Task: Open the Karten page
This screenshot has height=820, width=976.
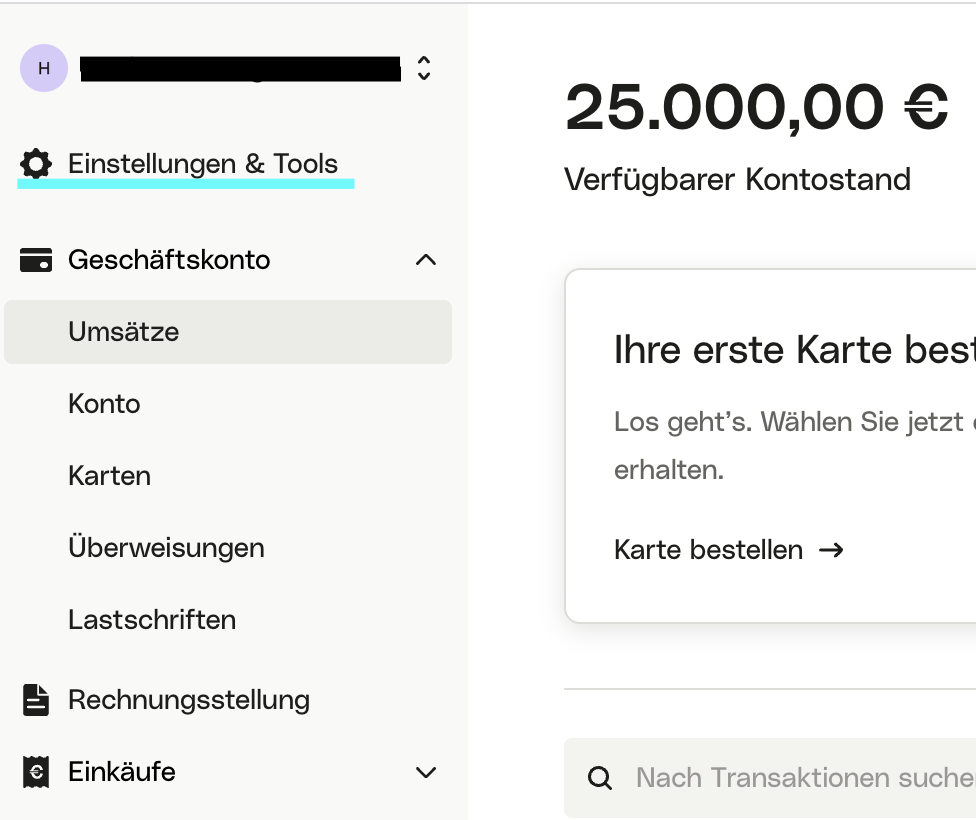Action: coord(109,476)
